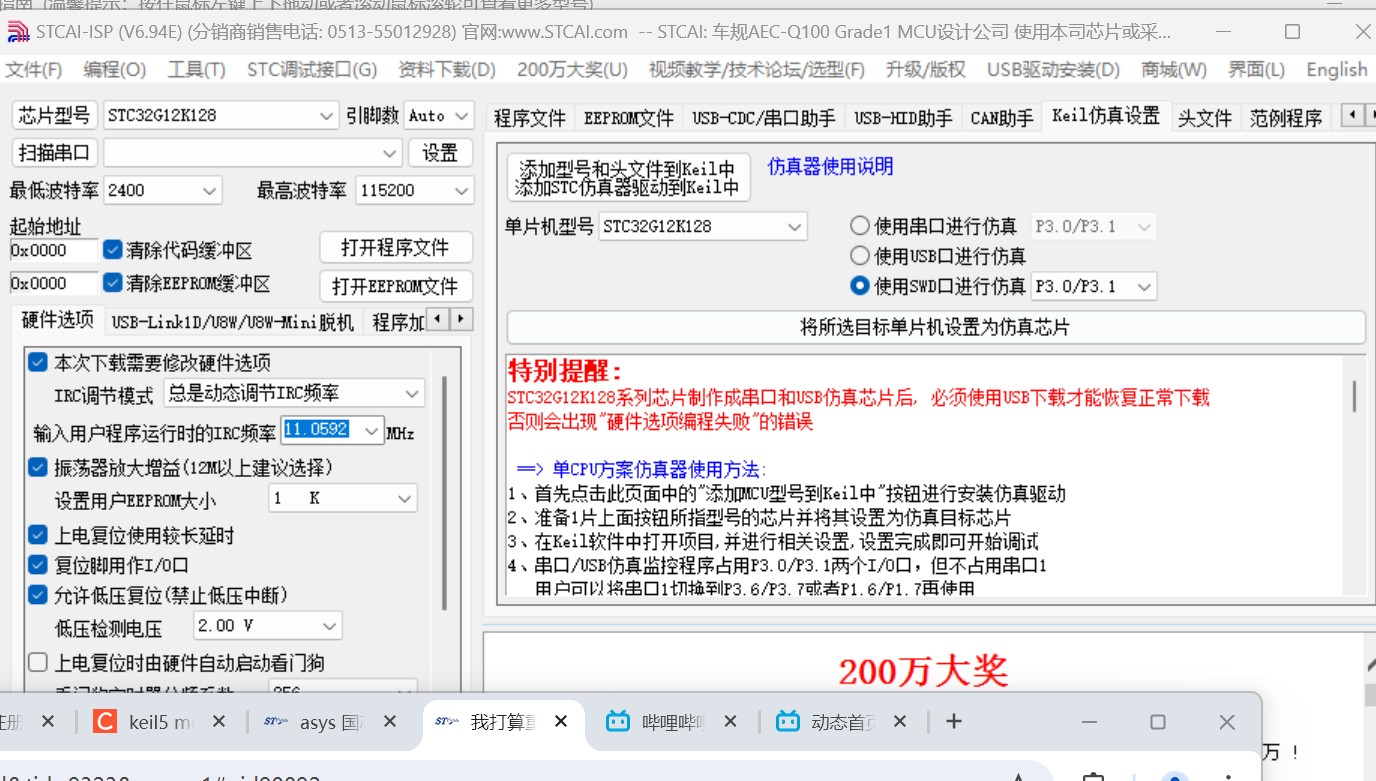Image resolution: width=1376 pixels, height=781 pixels.
Task: Close the asys browser tab
Action: (390, 721)
